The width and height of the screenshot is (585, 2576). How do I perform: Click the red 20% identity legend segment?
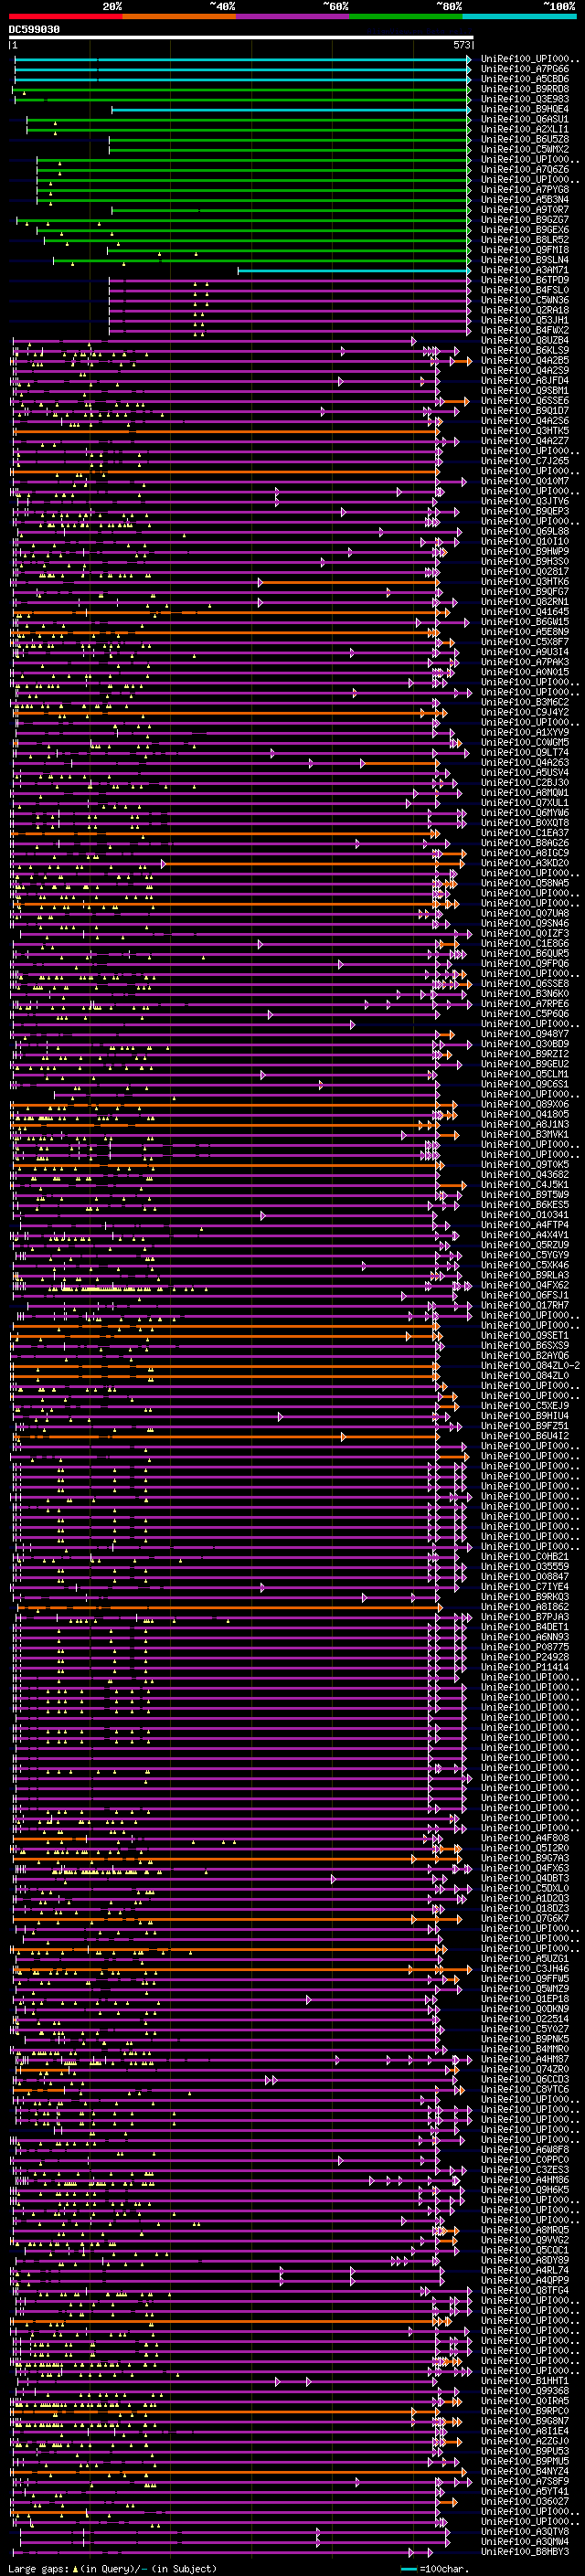pyautogui.click(x=65, y=16)
